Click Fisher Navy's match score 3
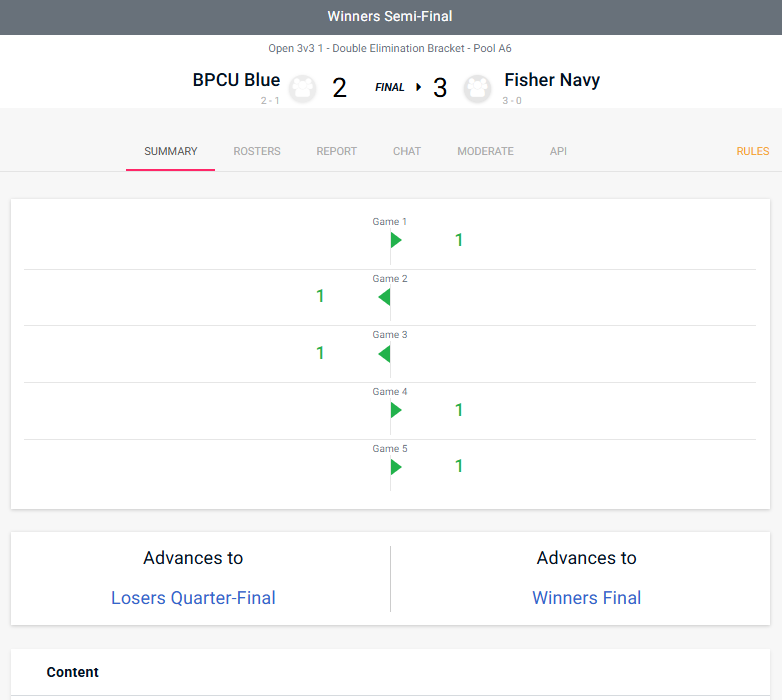The width and height of the screenshot is (782, 700). pos(440,88)
